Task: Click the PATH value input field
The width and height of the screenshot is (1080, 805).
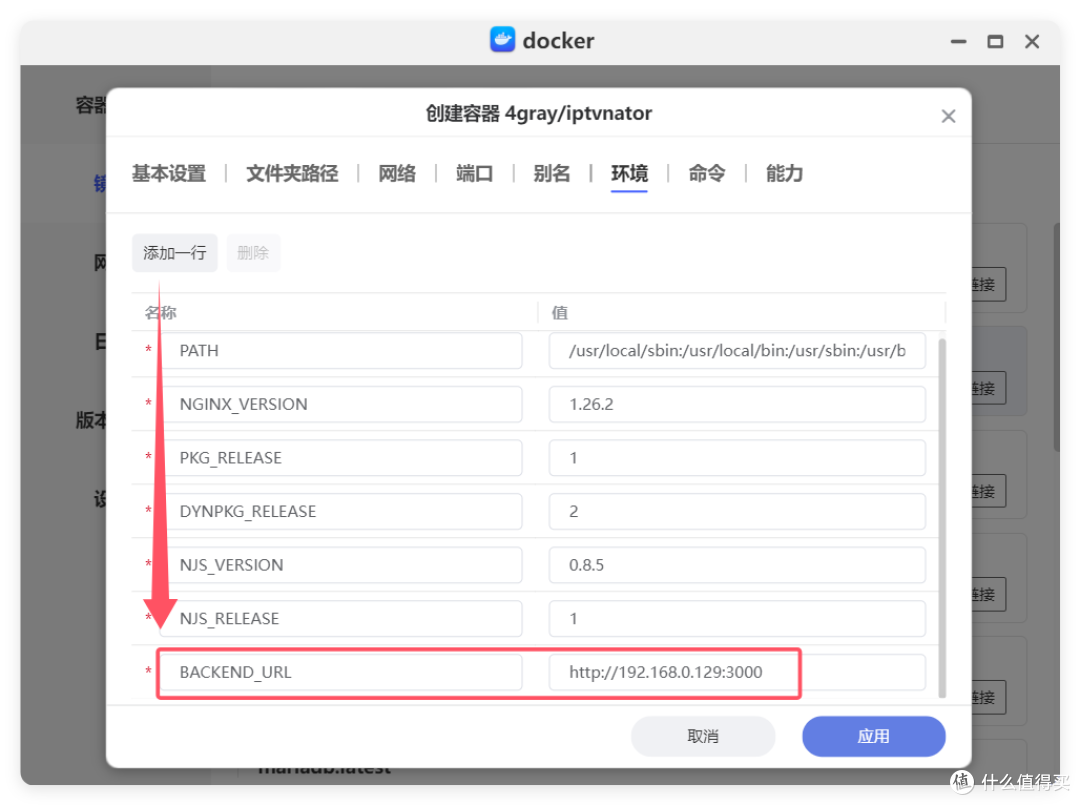Action: 737,350
